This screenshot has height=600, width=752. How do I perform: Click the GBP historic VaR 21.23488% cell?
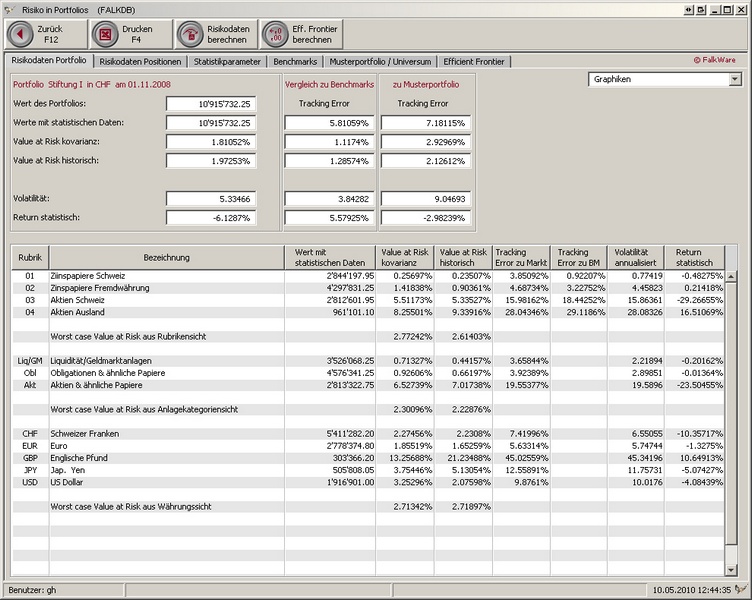click(x=463, y=458)
